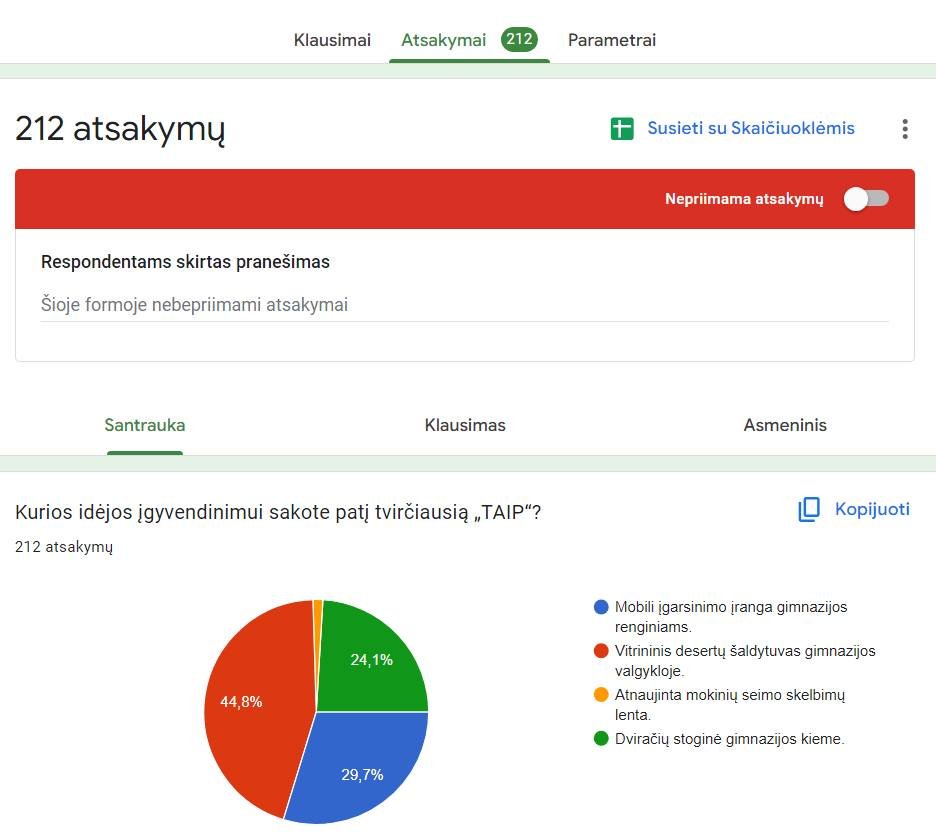The height and width of the screenshot is (835, 936).
Task: Open the Asmeninis responses view
Action: (785, 425)
